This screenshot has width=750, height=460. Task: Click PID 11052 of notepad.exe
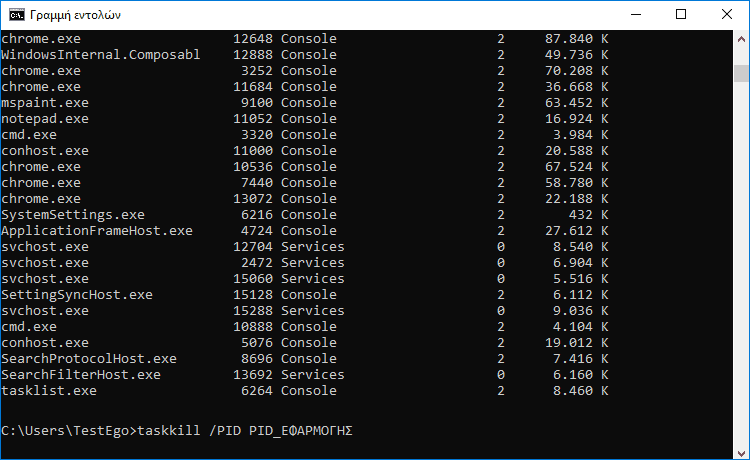253,119
